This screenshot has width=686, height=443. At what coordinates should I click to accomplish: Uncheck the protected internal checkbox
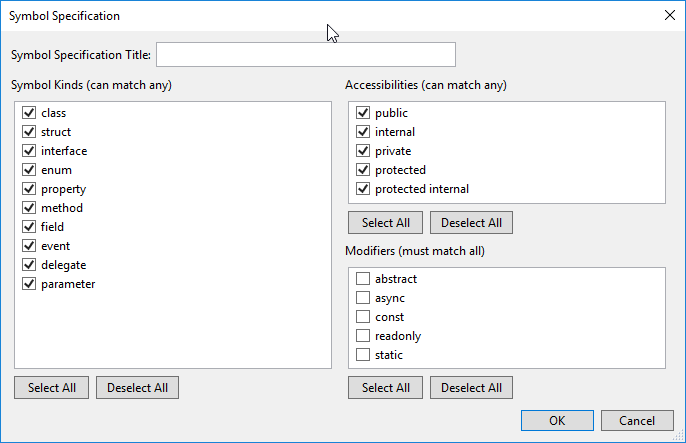[363, 189]
